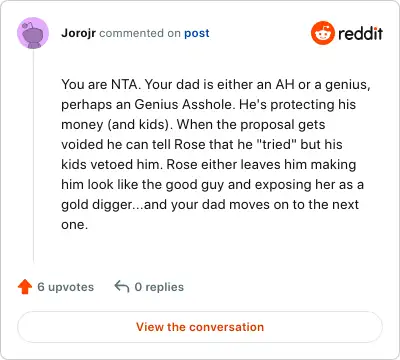
Task: Click Jorojr's purple Snoo avatar
Action: (33, 33)
